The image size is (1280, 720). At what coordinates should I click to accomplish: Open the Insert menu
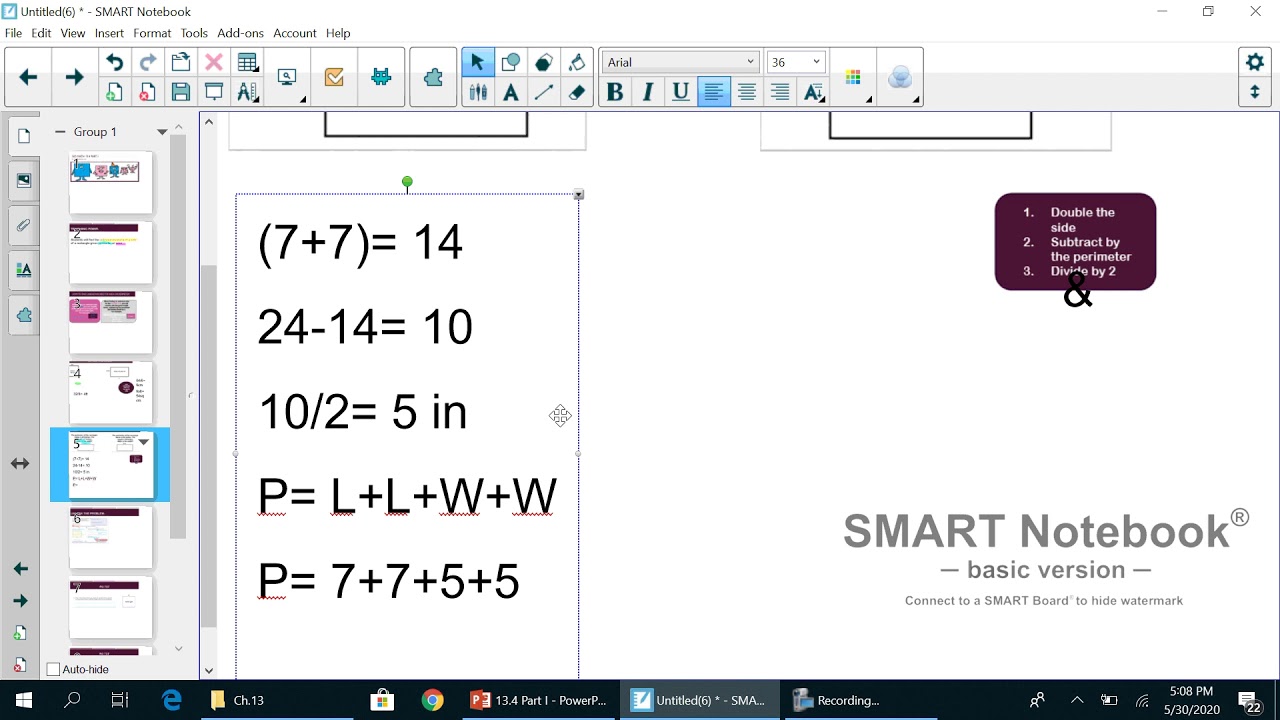(x=109, y=33)
